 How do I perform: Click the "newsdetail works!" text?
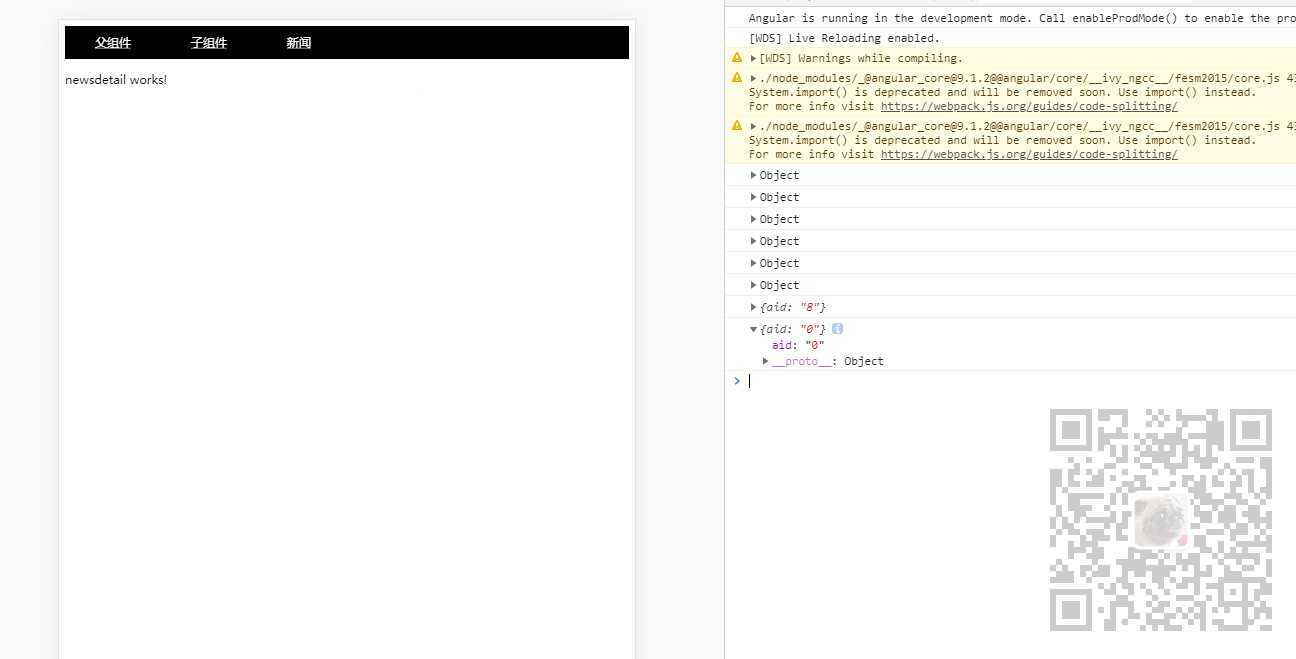(x=116, y=80)
